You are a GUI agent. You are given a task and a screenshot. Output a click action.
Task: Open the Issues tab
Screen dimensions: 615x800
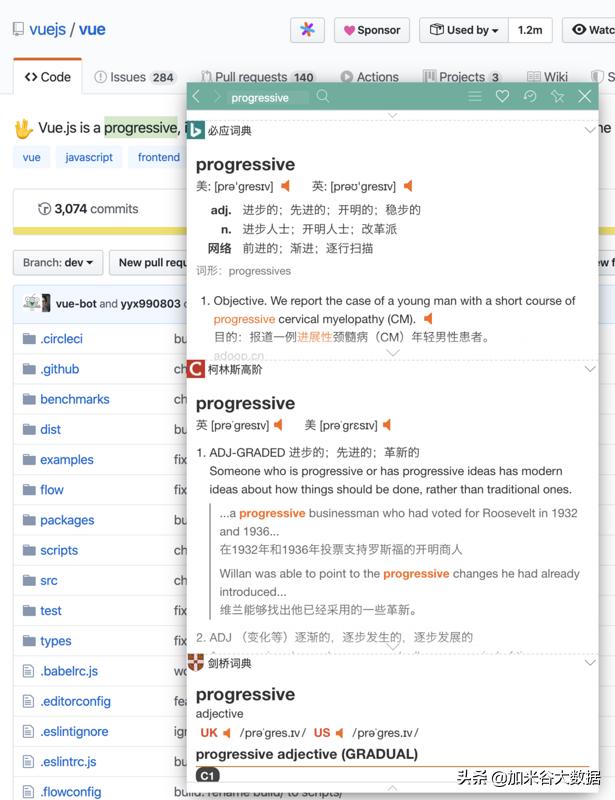coord(135,77)
